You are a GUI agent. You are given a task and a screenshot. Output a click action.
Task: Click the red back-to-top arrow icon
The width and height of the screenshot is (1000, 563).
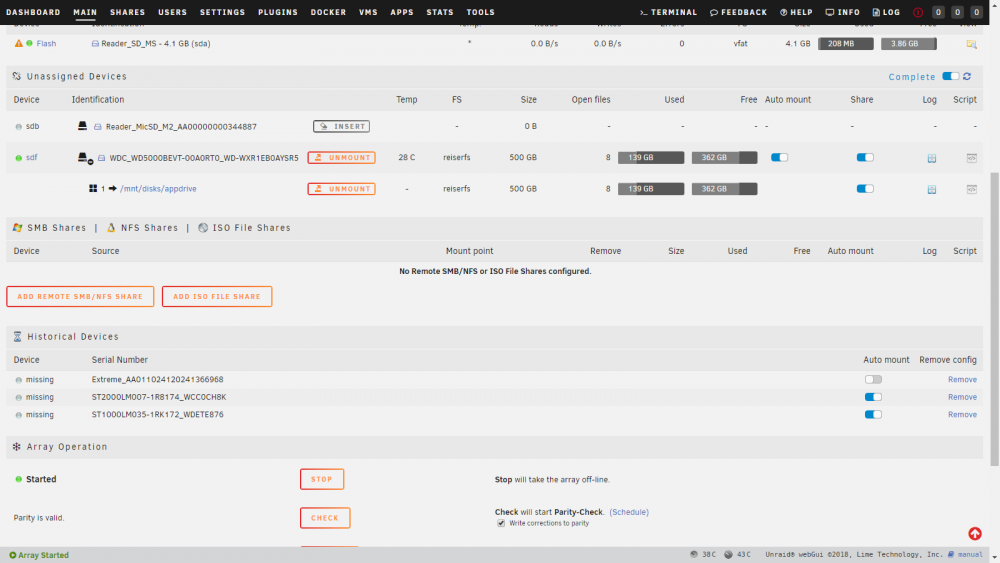pyautogui.click(x=974, y=534)
